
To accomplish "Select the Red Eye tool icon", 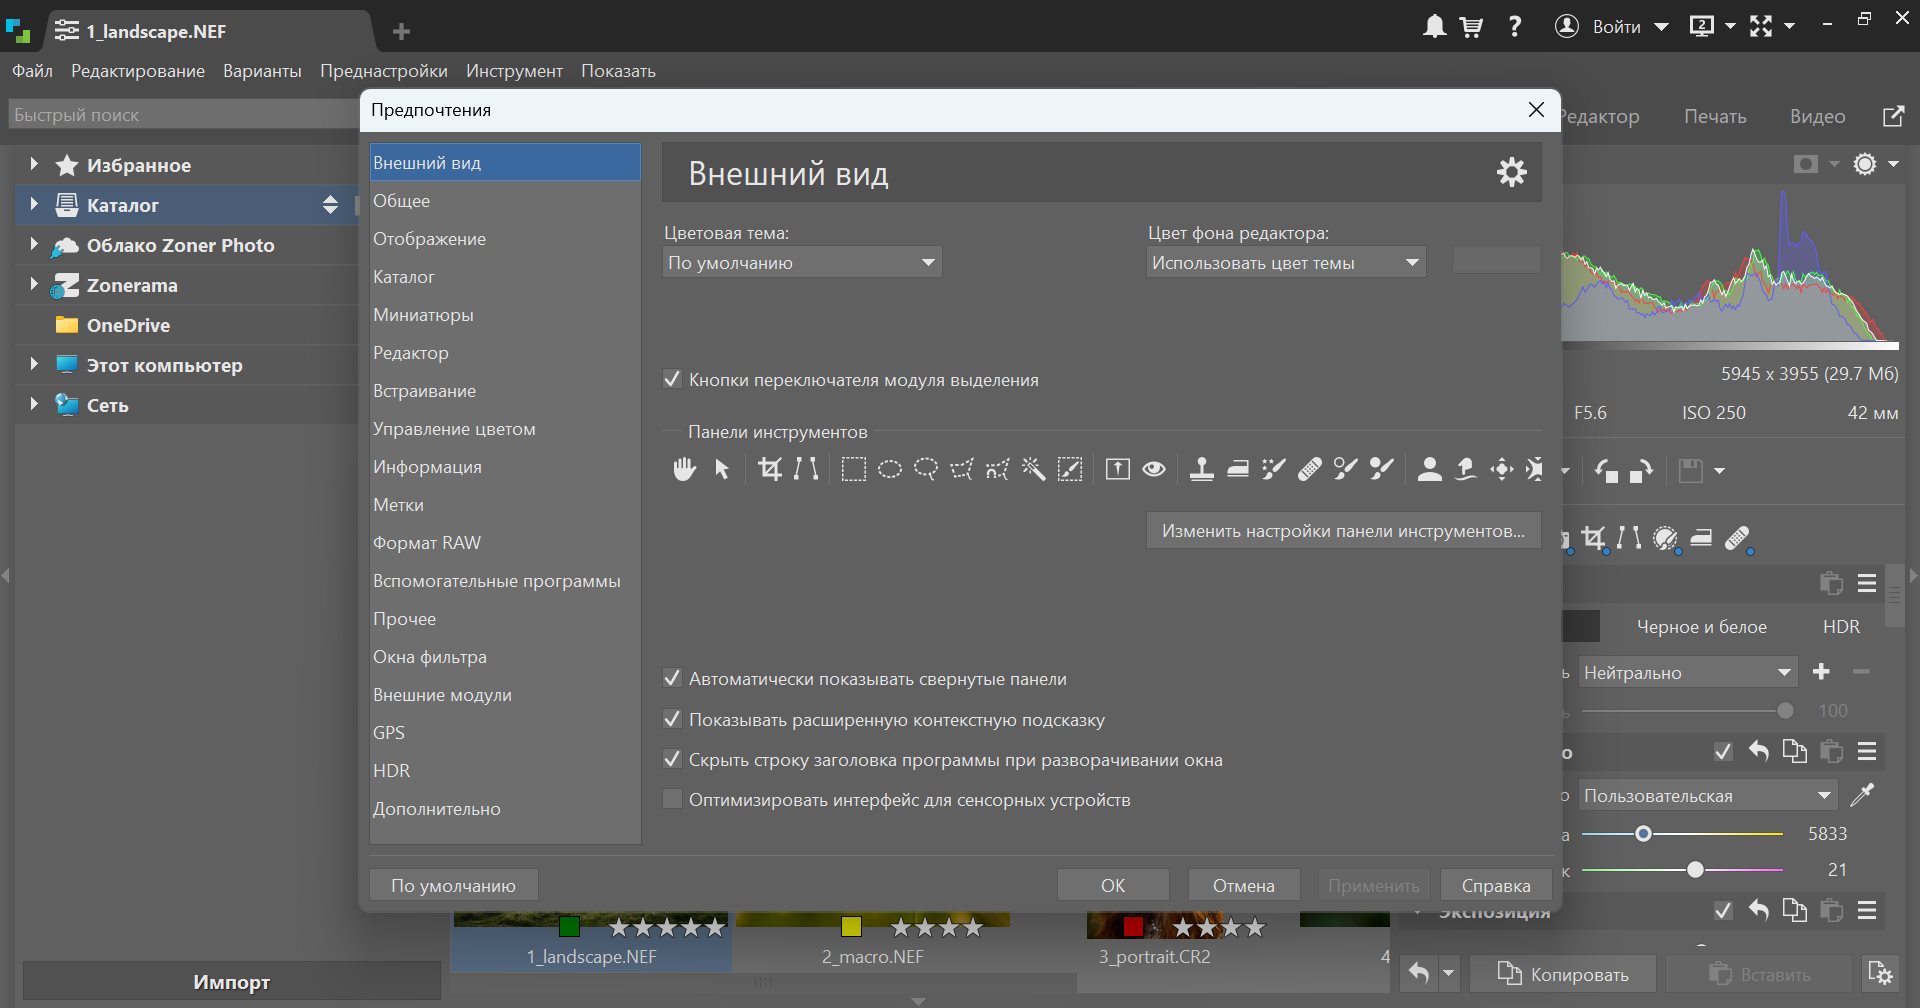I will pyautogui.click(x=1154, y=469).
